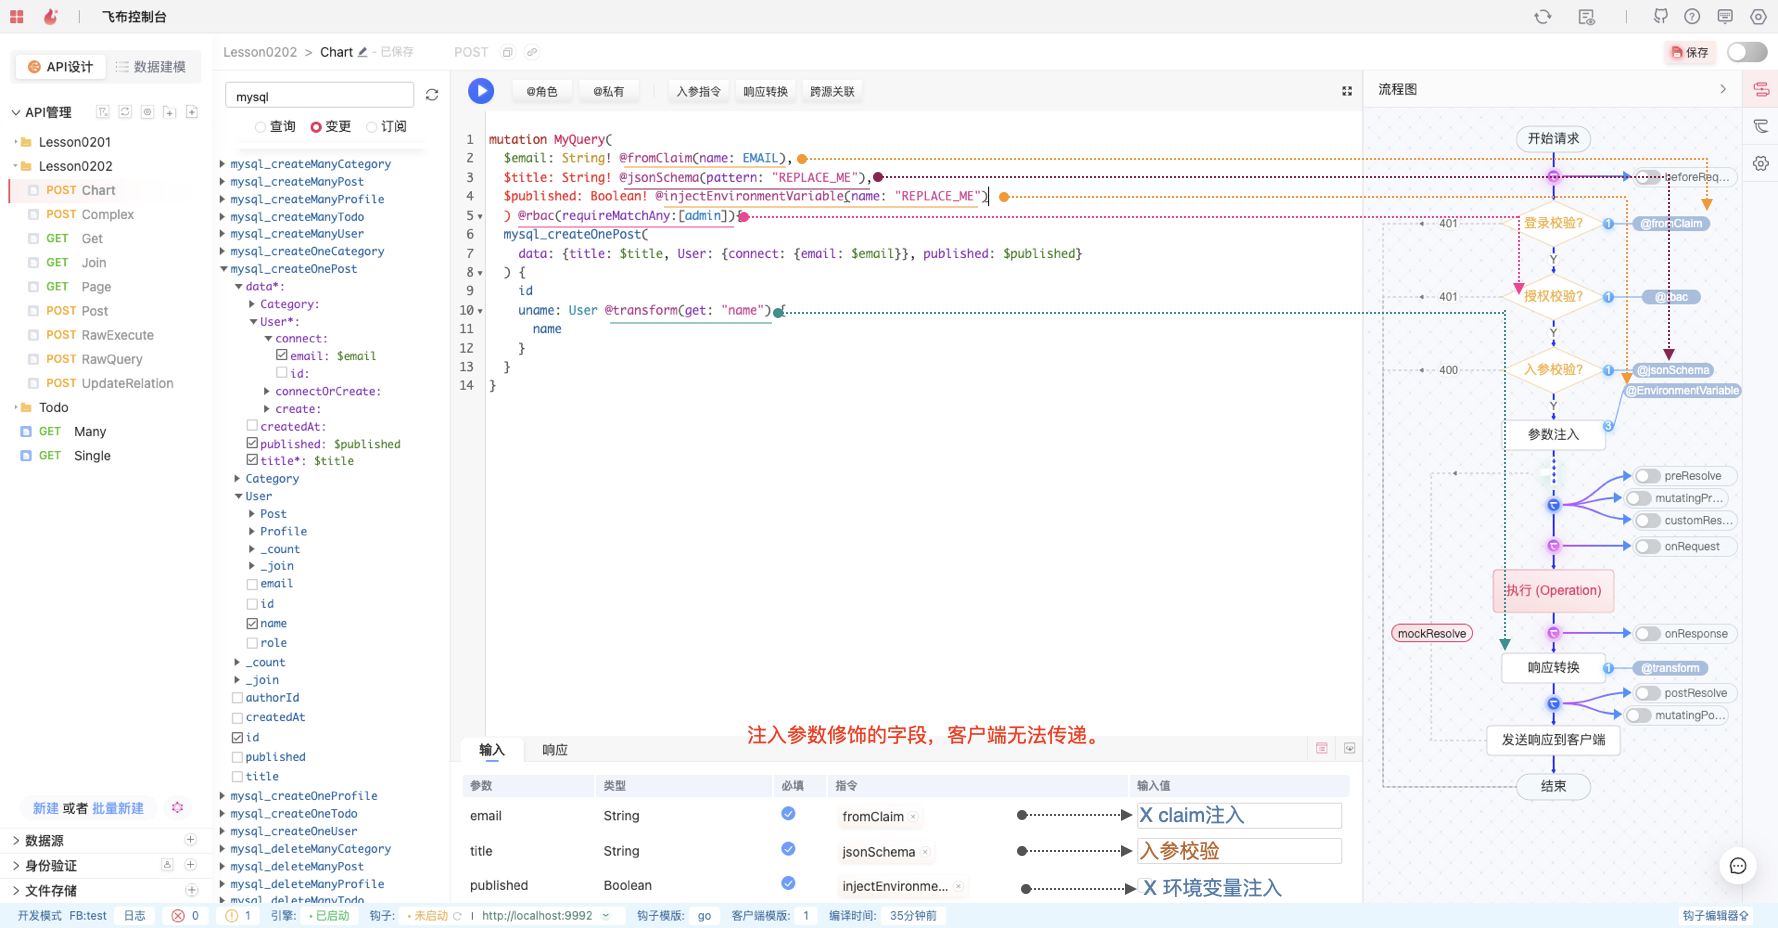Run the operation with the blue play button
This screenshot has height=928, width=1778.
(x=481, y=91)
